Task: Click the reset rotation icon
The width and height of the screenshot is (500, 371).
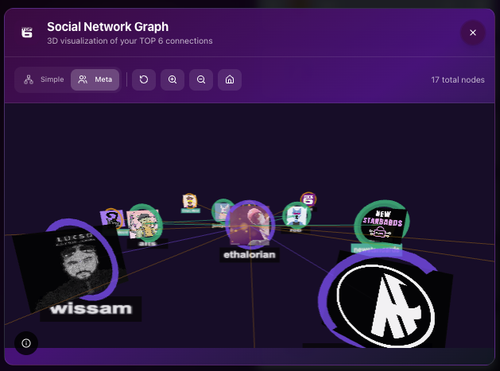Action: 144,80
